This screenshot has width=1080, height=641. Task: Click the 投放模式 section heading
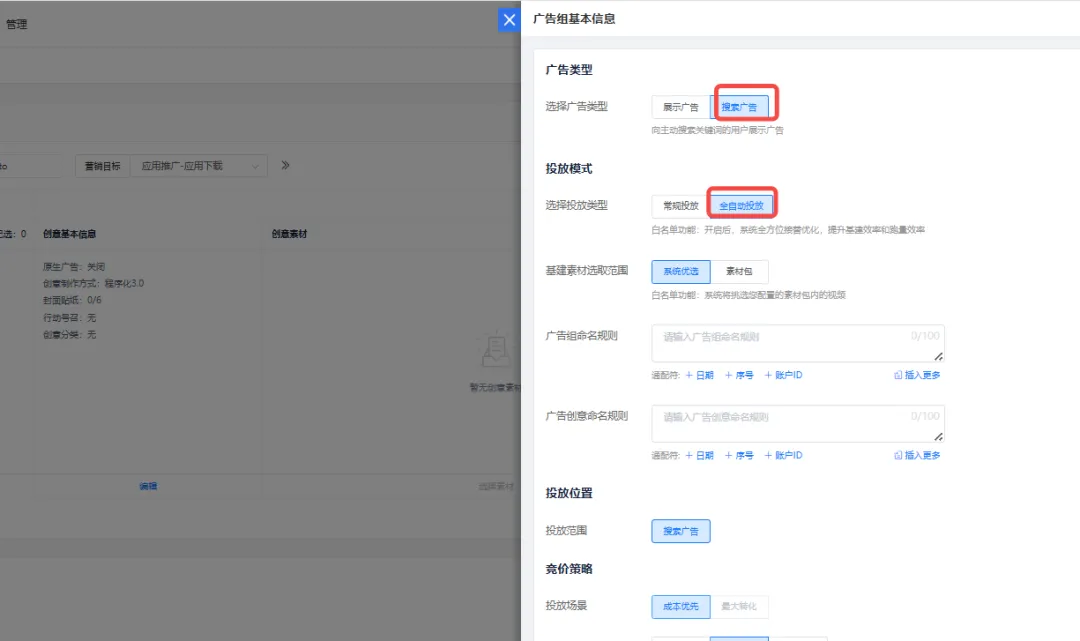tap(569, 169)
